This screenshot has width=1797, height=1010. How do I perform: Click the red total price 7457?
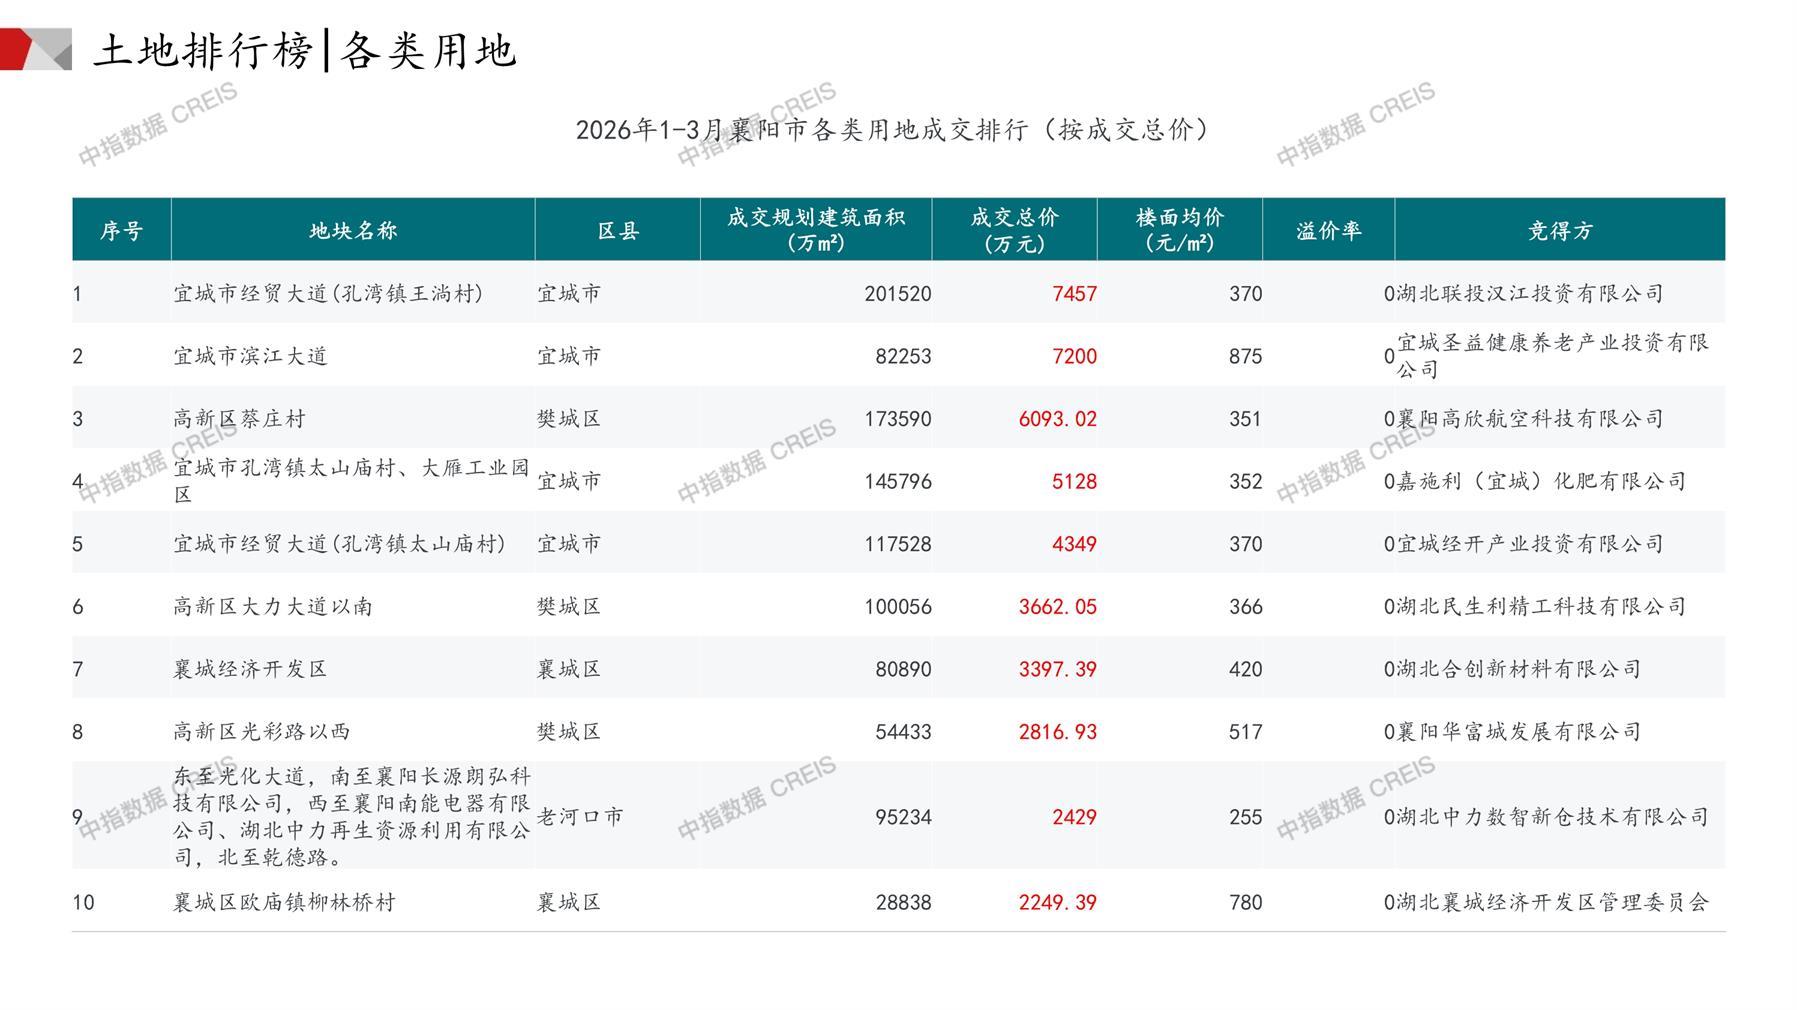1074,294
